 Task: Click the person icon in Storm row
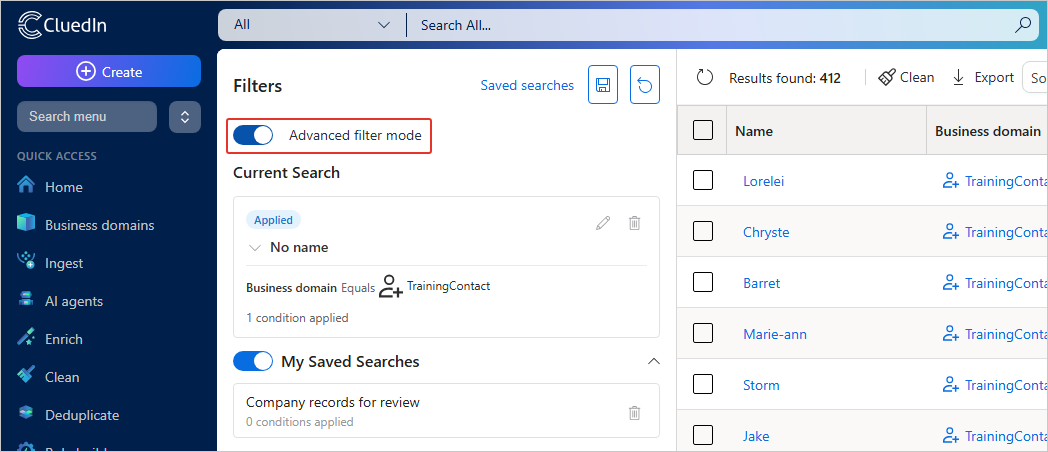click(950, 385)
